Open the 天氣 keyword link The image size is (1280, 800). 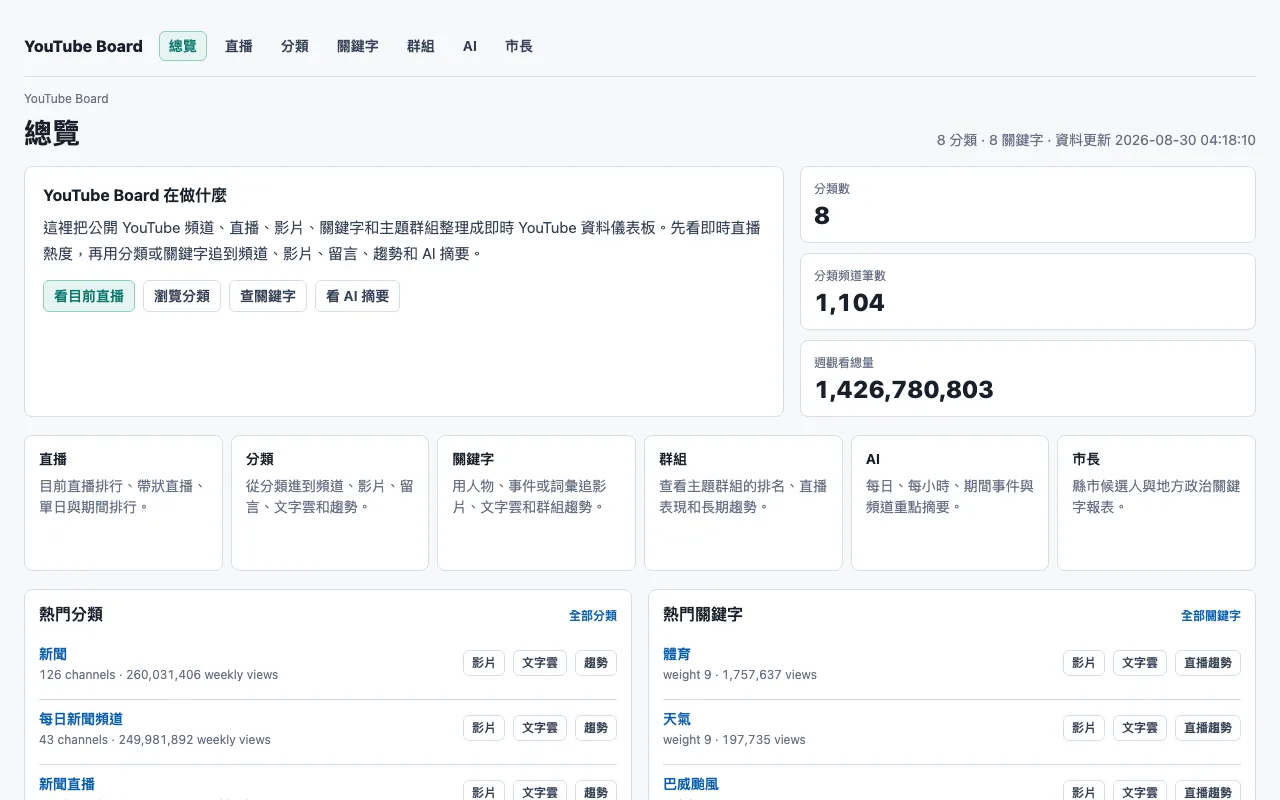(677, 719)
